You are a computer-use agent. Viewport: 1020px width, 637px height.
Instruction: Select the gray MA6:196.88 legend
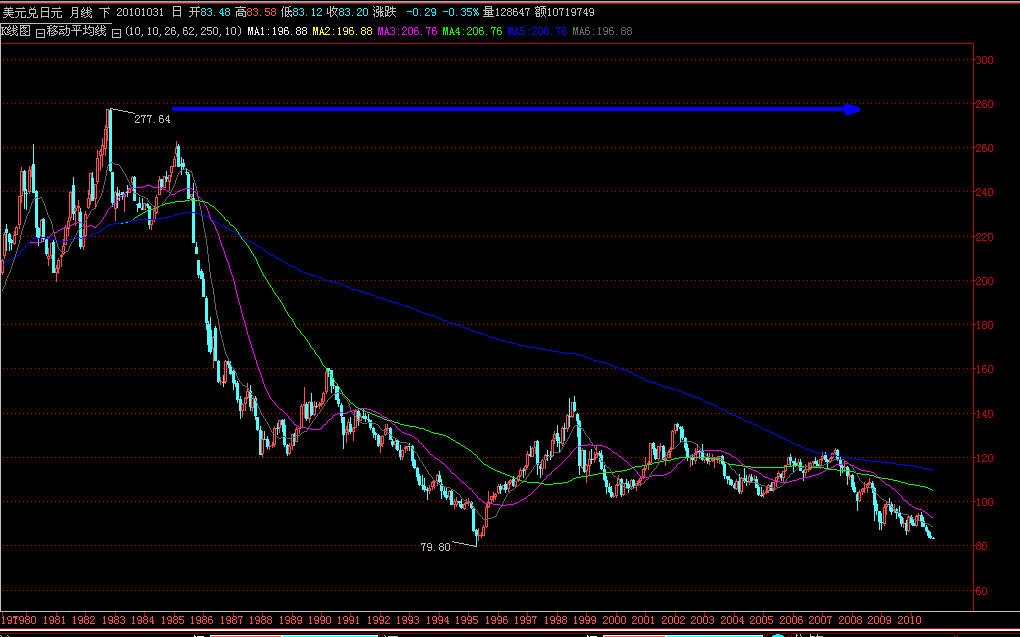602,31
